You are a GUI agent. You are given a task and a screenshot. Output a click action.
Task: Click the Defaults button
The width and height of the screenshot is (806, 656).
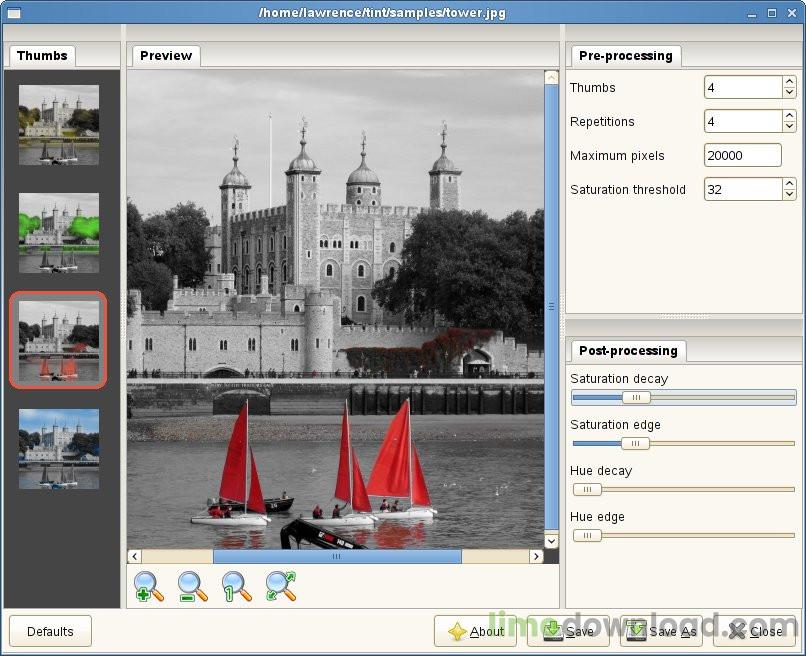pos(50,631)
